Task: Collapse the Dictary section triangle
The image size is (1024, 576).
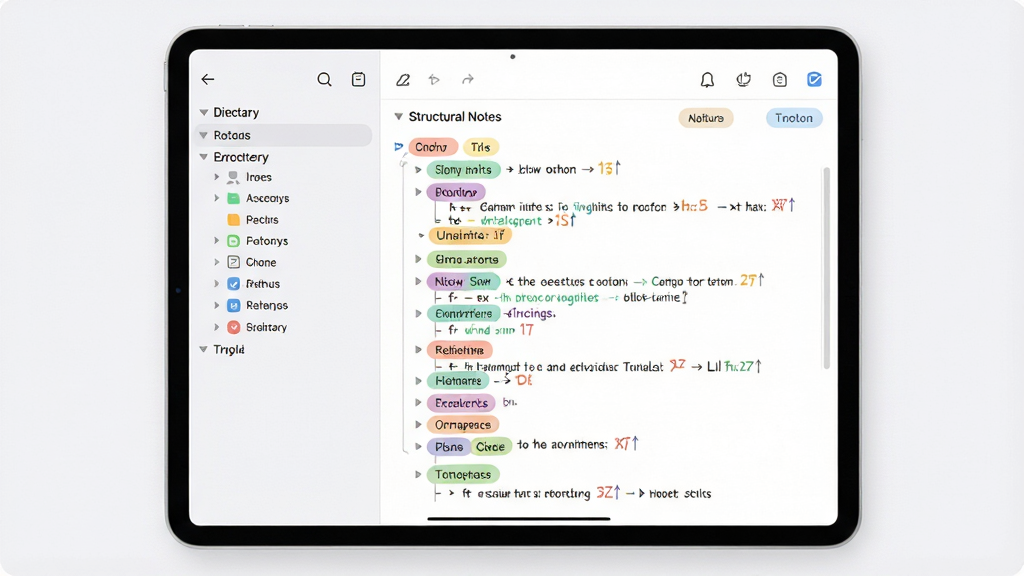Action: pyautogui.click(x=204, y=112)
